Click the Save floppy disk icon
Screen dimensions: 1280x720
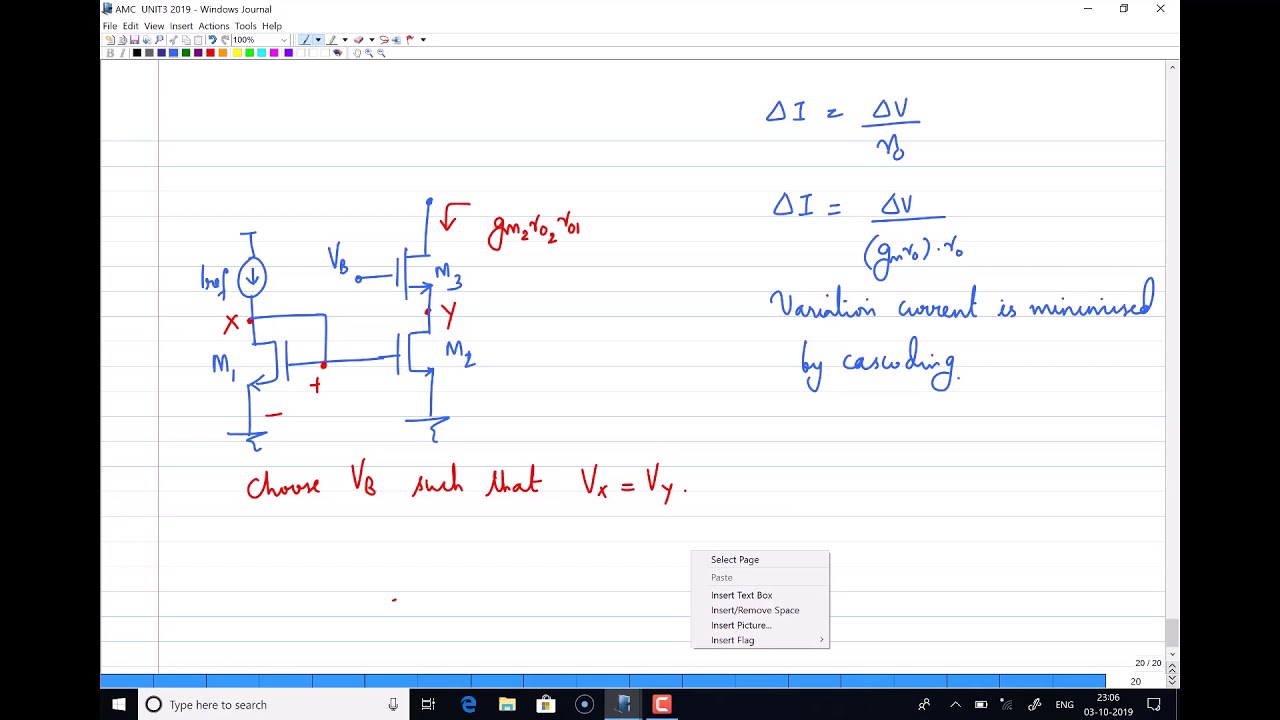tap(134, 40)
